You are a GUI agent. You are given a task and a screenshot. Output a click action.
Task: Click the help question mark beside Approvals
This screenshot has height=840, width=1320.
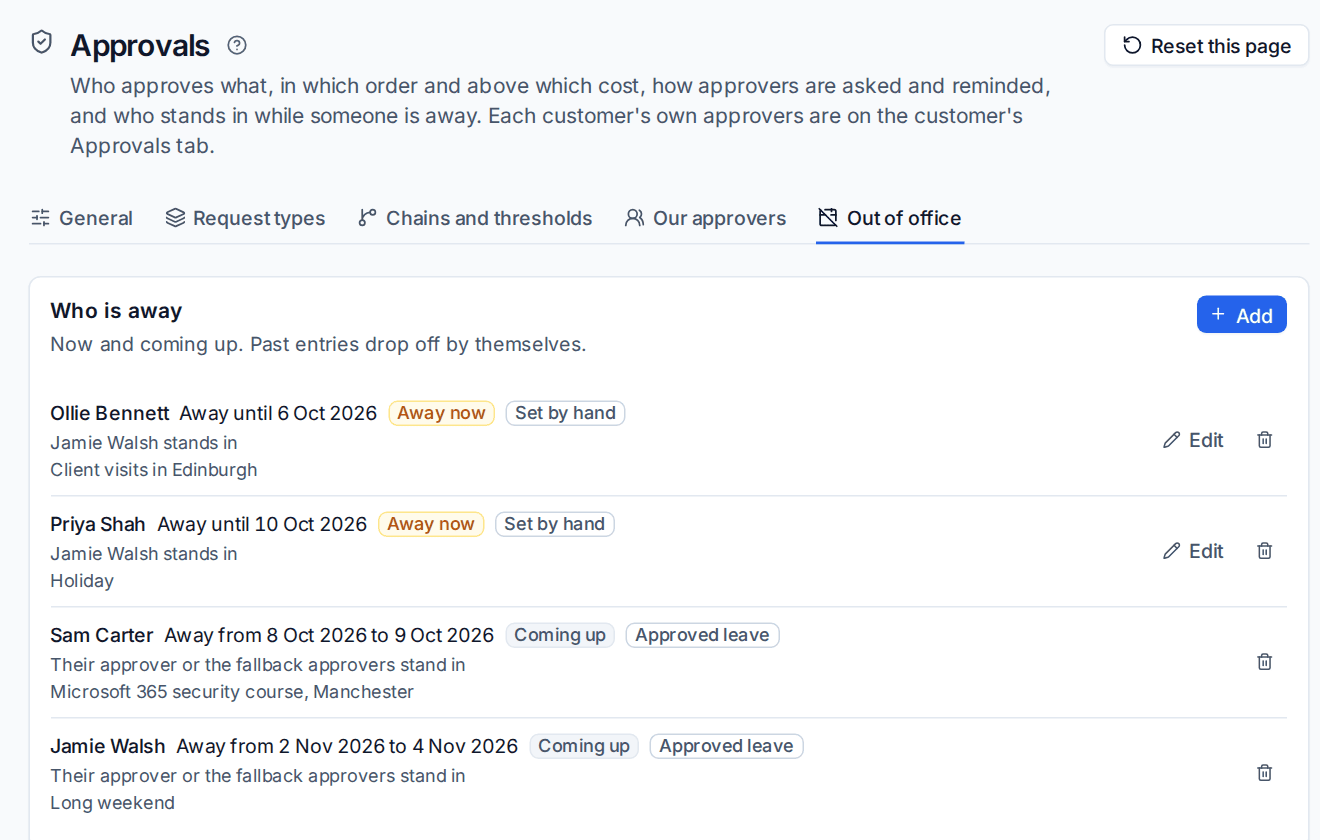coord(237,45)
